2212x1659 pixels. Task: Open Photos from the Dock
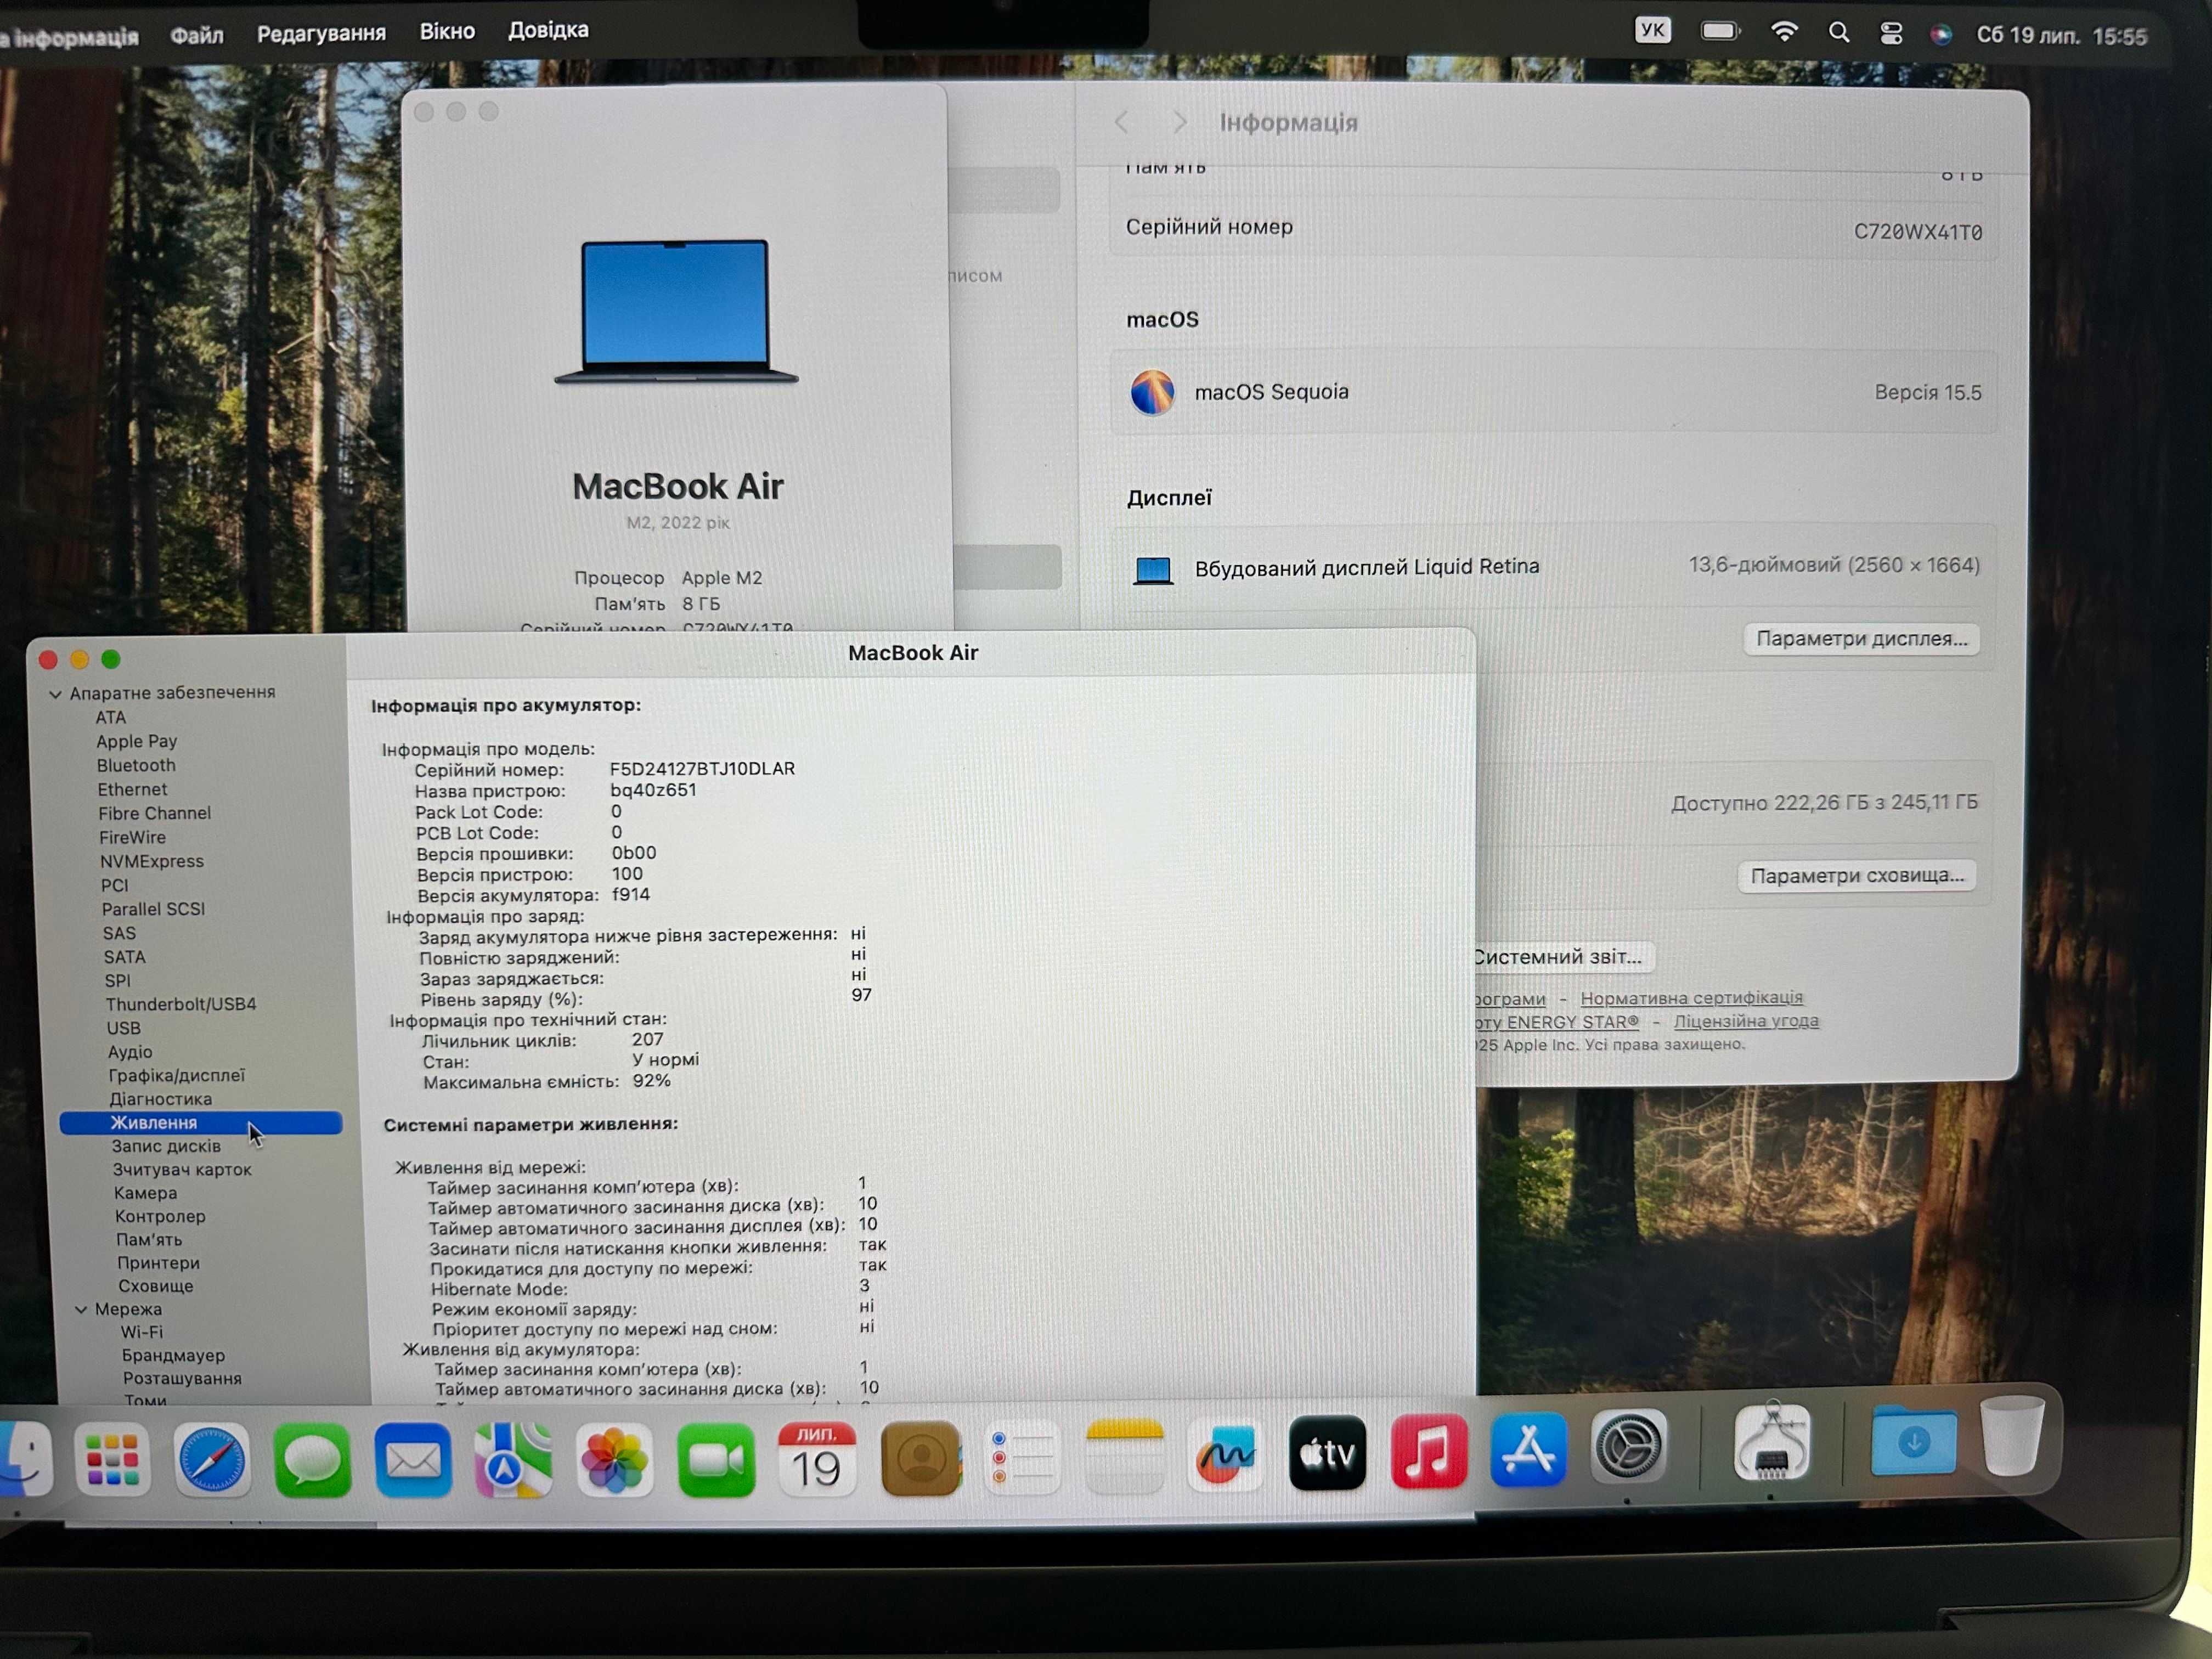tap(614, 1459)
